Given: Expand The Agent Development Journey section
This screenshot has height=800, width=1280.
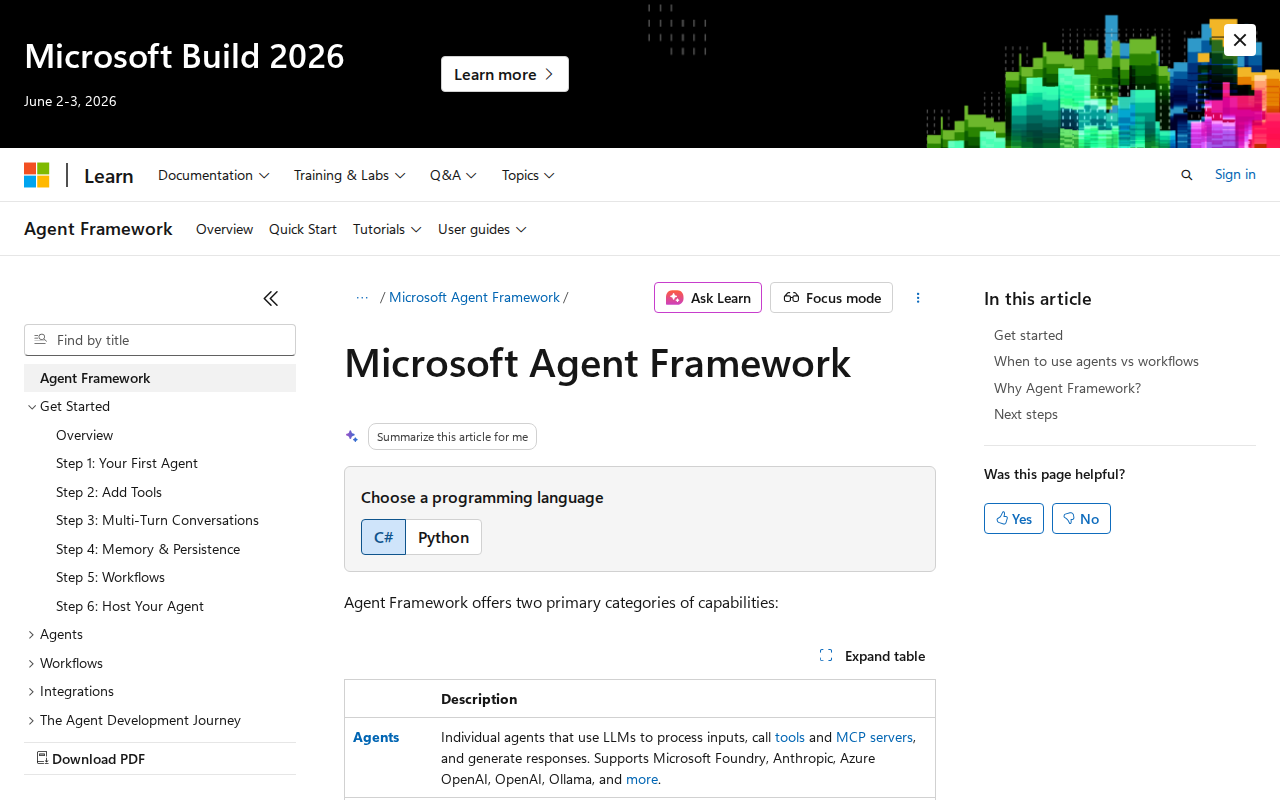Looking at the screenshot, I should [x=32, y=720].
